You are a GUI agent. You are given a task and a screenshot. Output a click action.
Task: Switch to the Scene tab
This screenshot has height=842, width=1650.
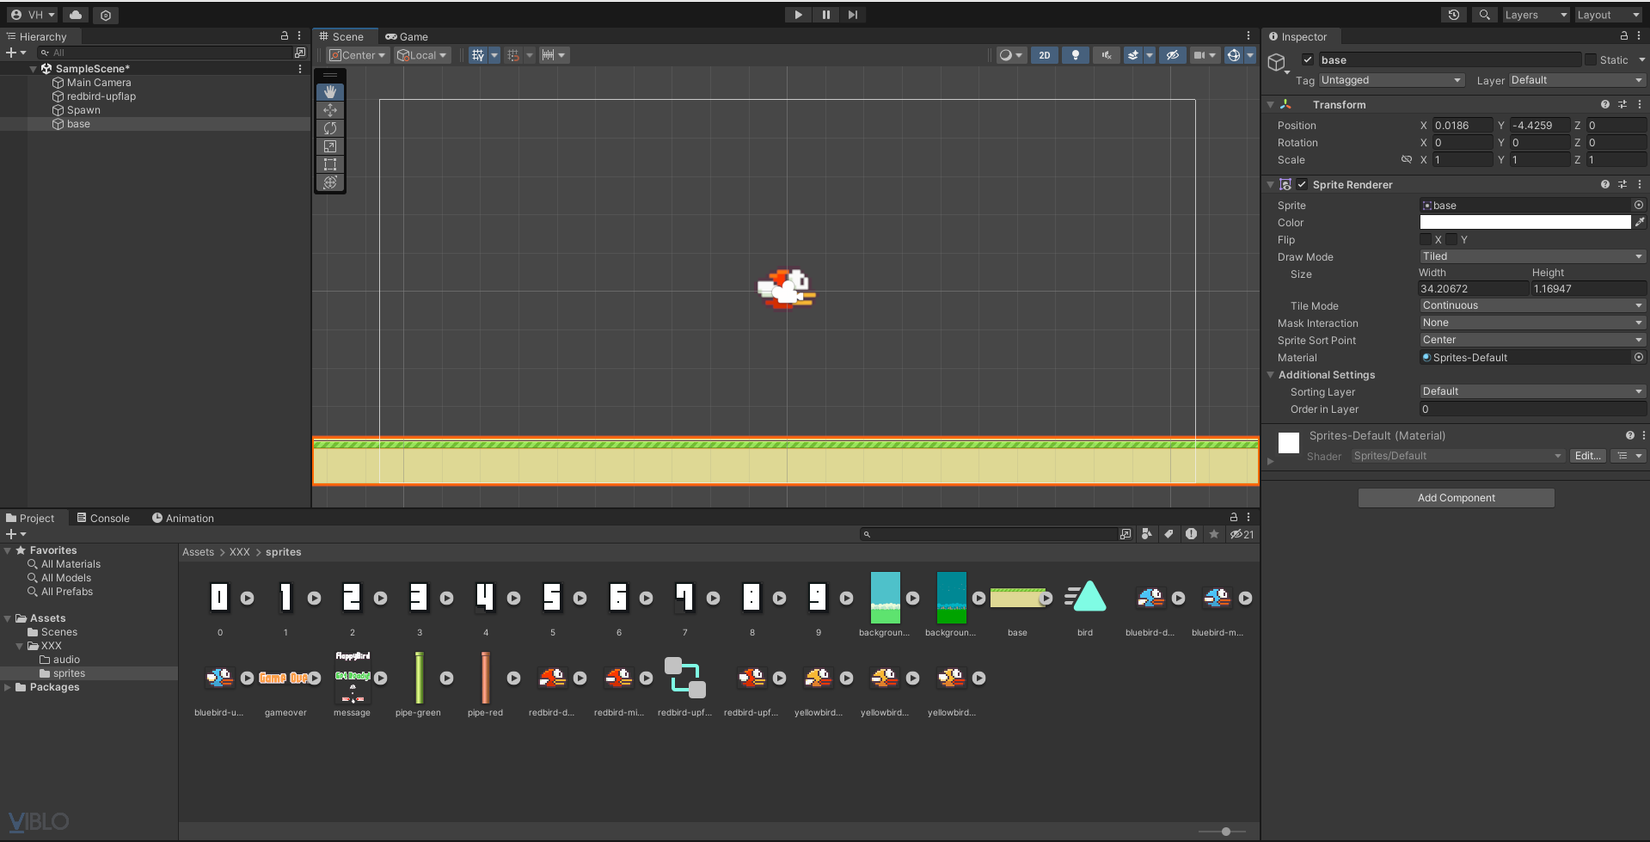point(342,36)
